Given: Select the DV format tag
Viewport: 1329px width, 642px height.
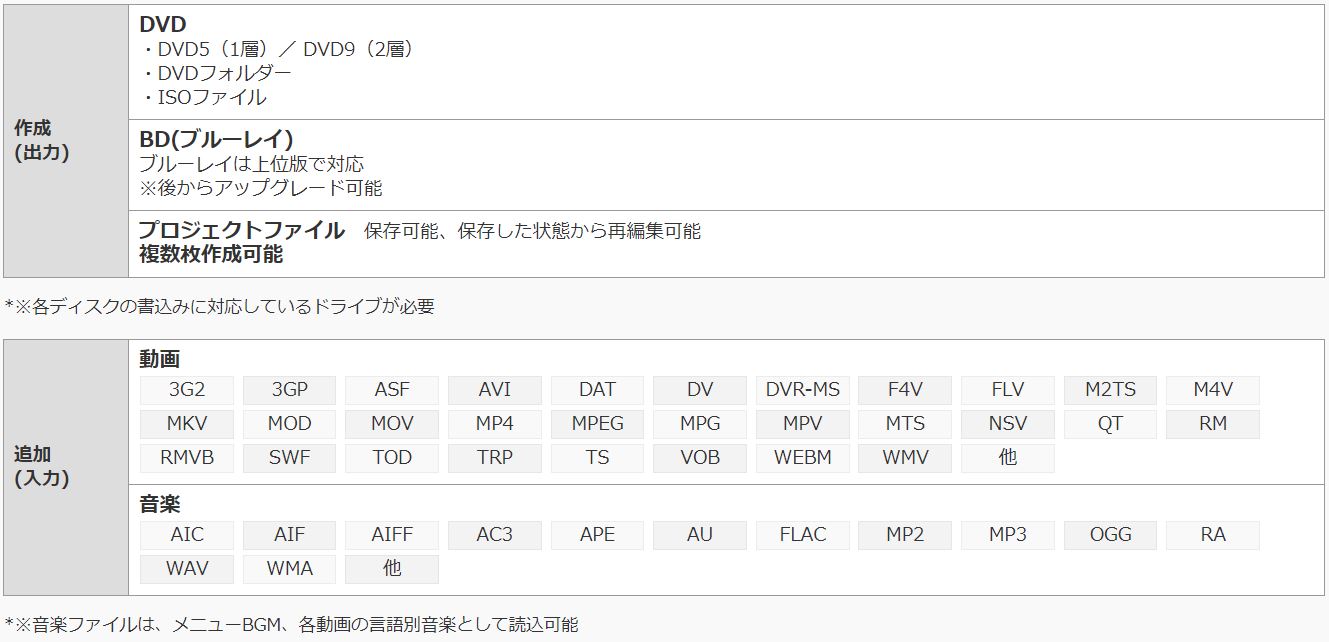Looking at the screenshot, I should (700, 390).
